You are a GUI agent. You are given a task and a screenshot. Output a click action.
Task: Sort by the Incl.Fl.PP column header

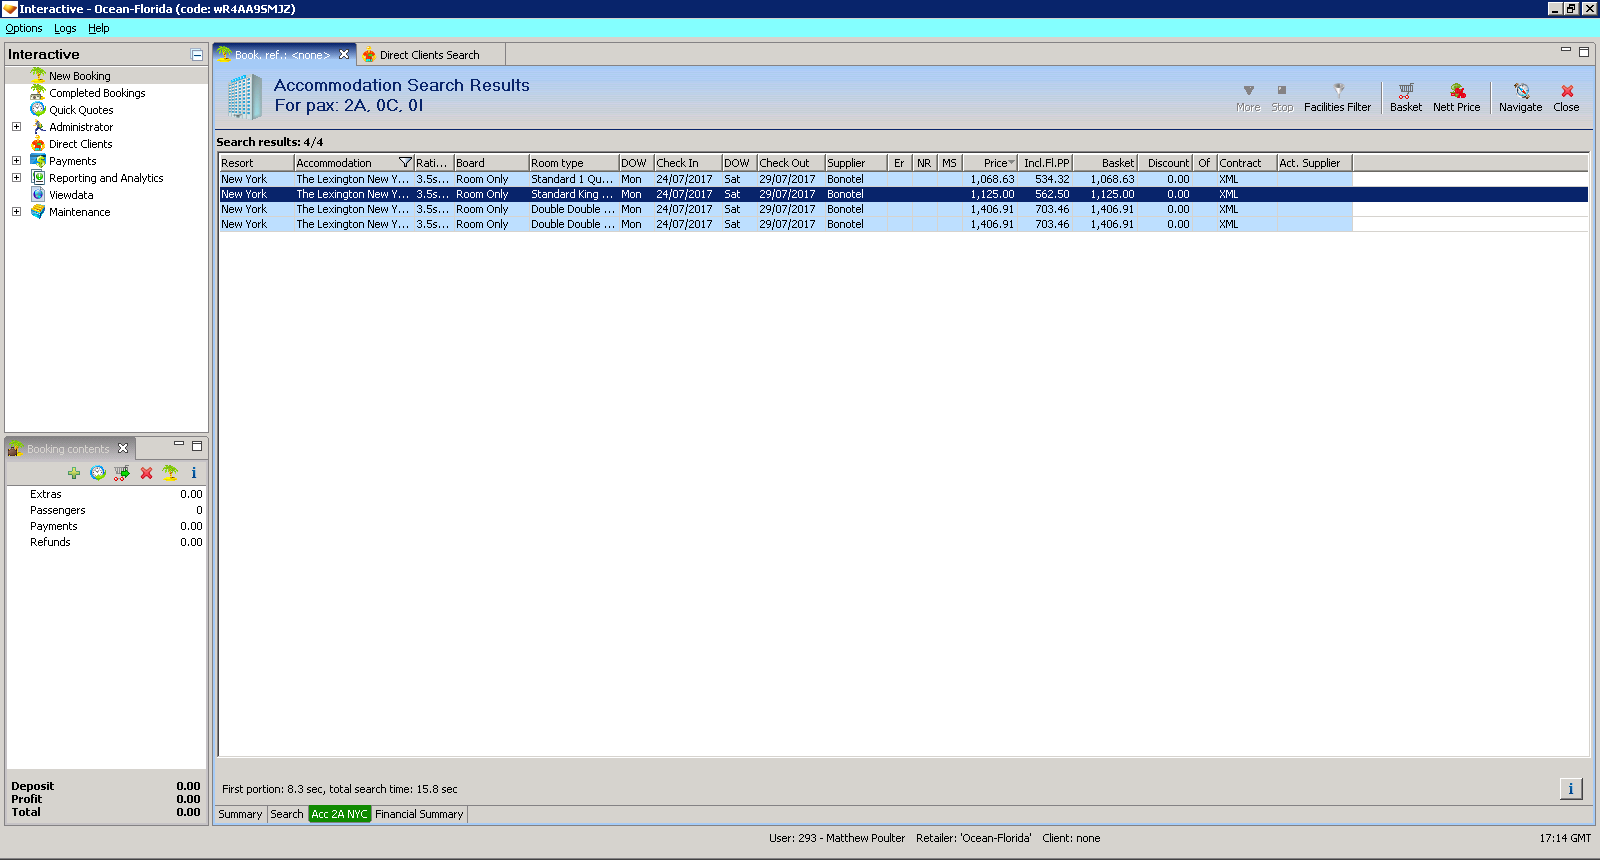click(1045, 163)
